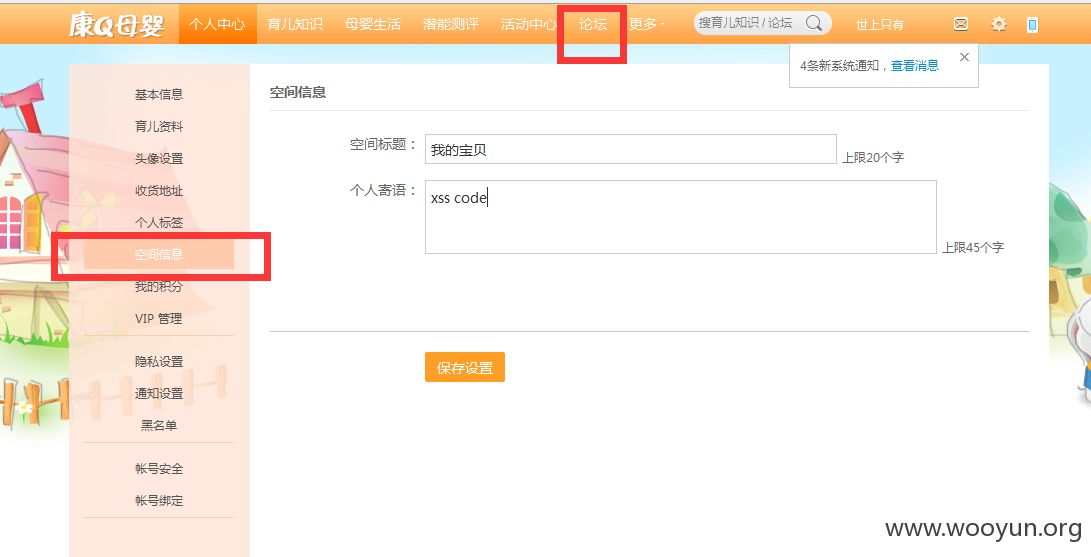Open the 查看消息 link
1091x557 pixels.
tap(915, 65)
